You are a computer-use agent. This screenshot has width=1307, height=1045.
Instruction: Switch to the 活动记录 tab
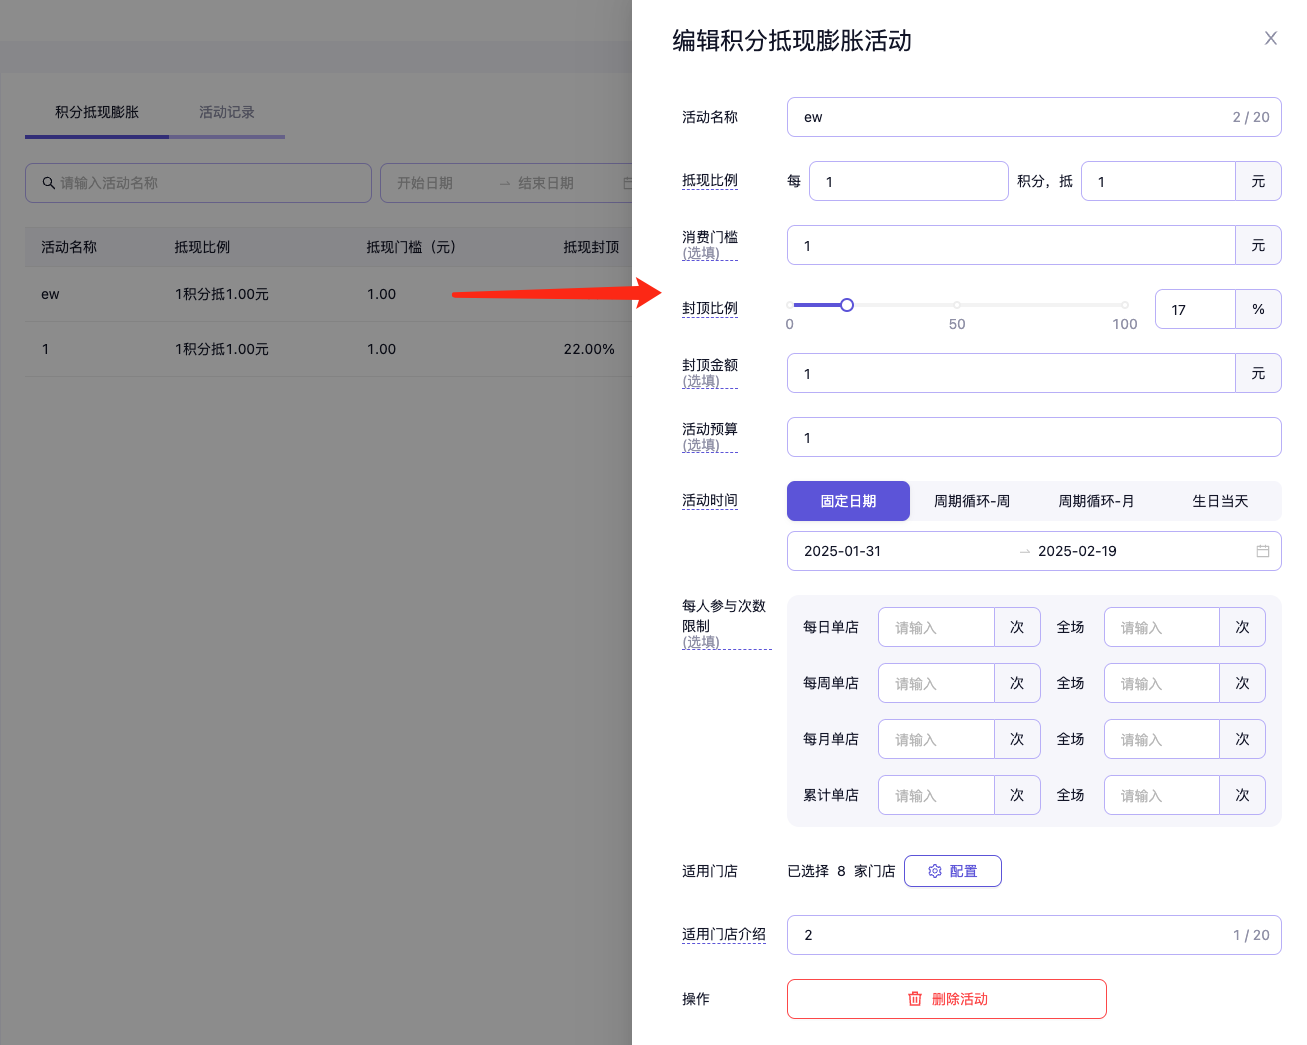(x=226, y=112)
